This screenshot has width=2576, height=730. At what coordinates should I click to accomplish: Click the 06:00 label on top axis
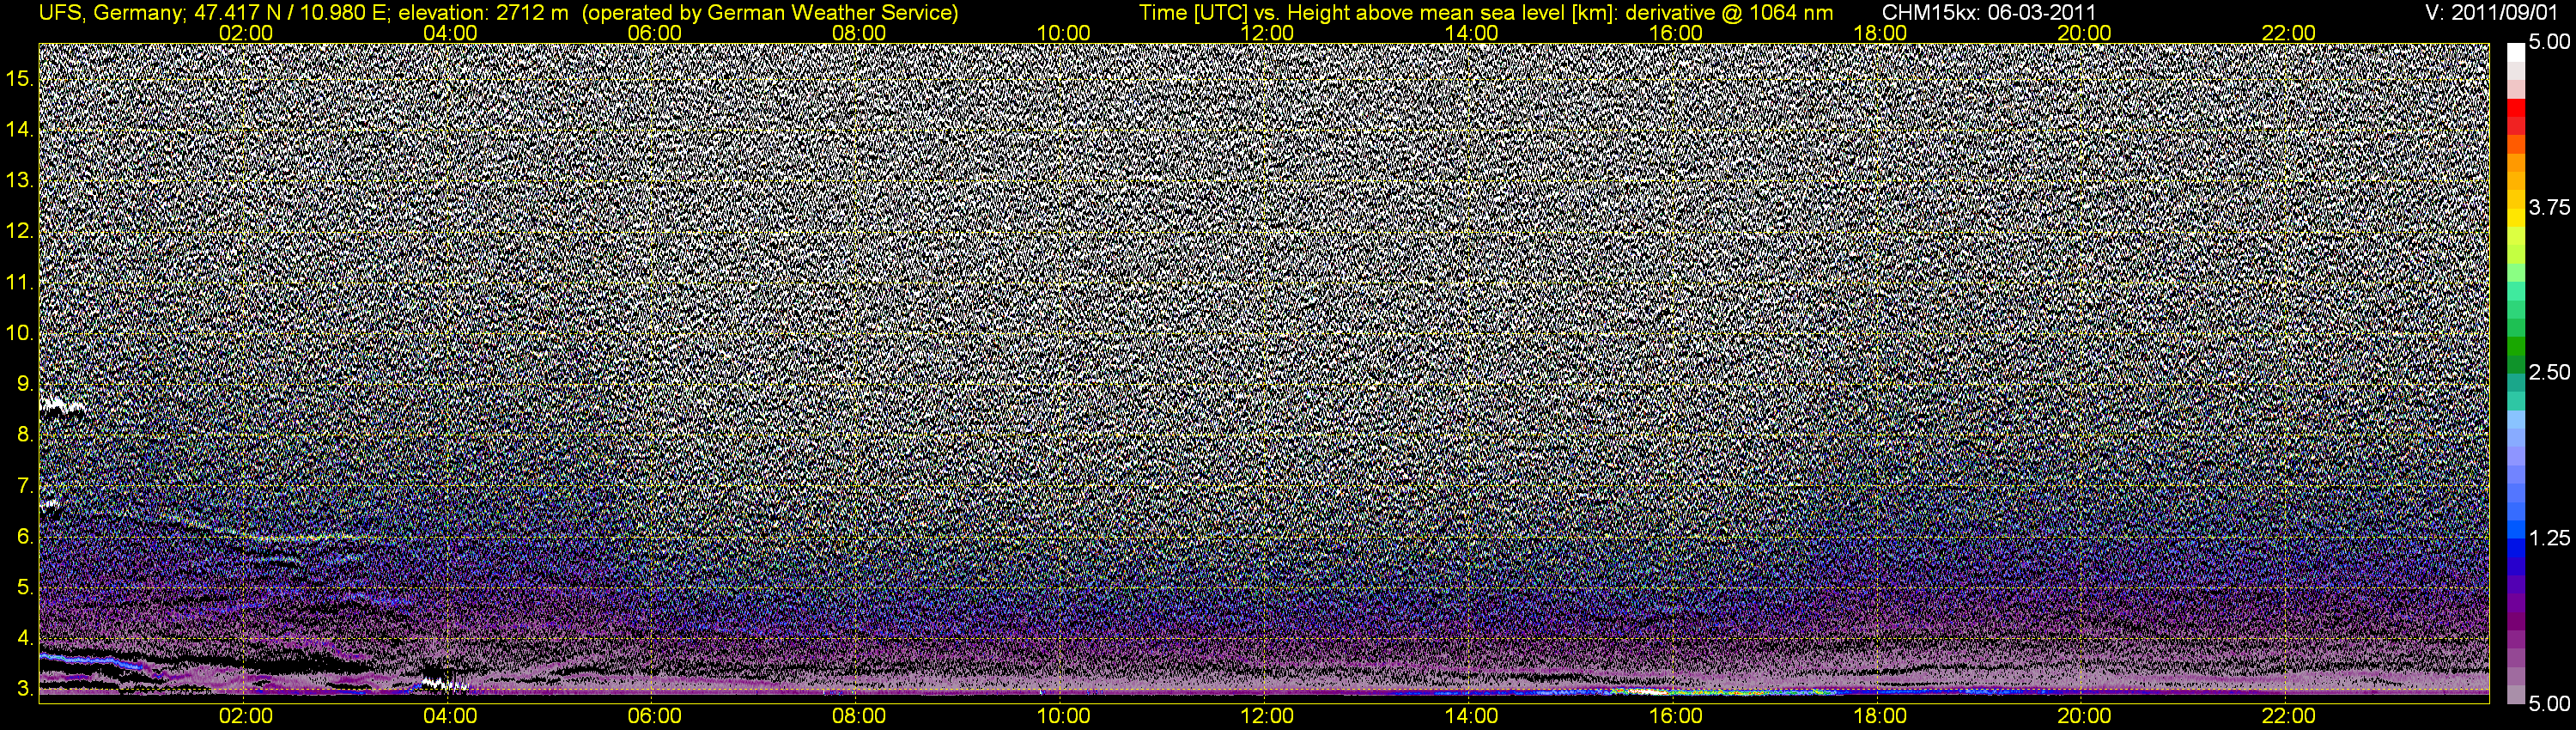[x=654, y=33]
